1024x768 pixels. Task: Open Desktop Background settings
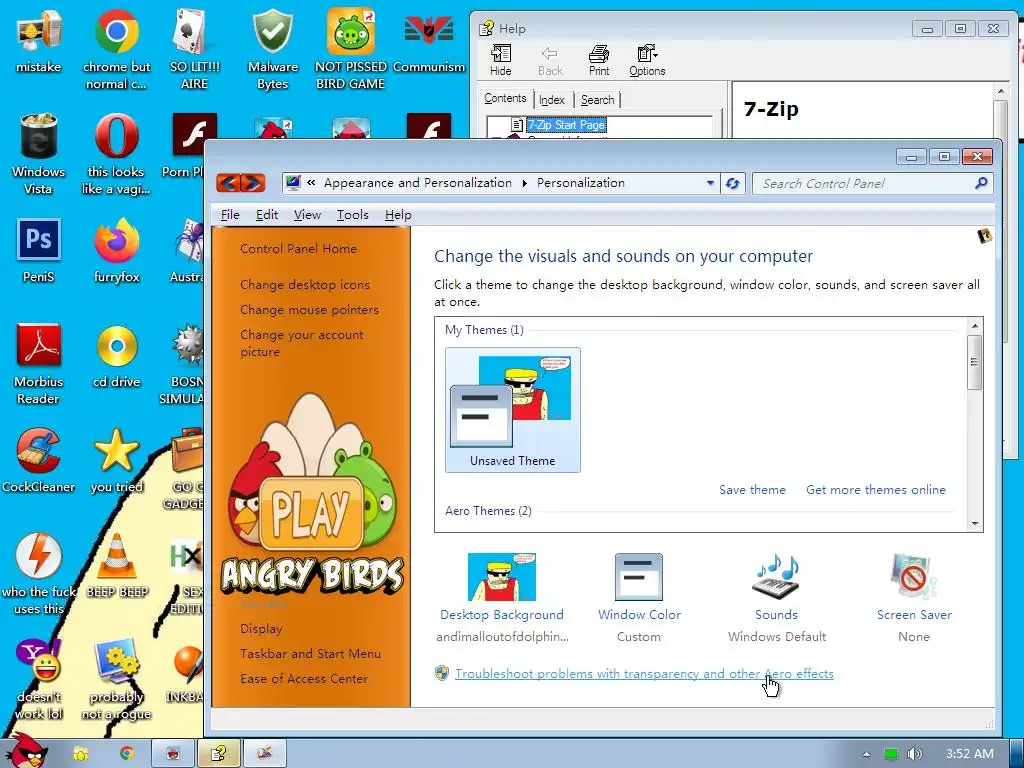pos(502,598)
